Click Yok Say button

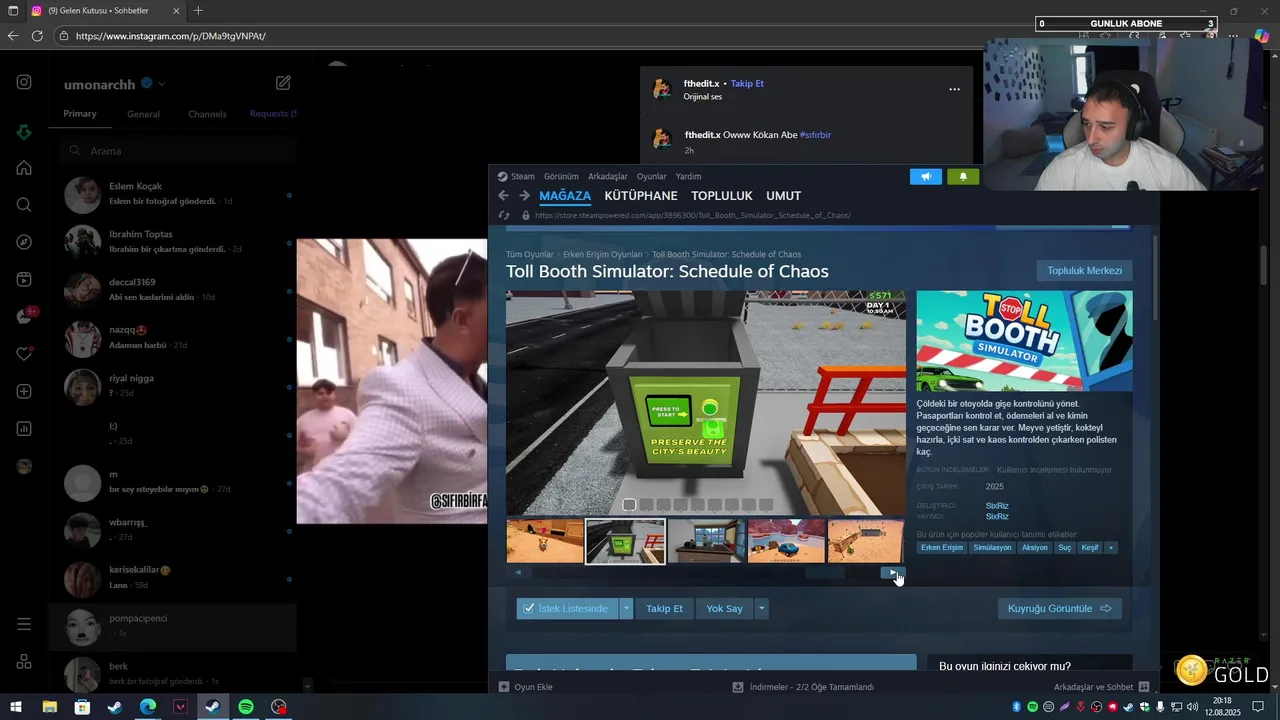[724, 608]
